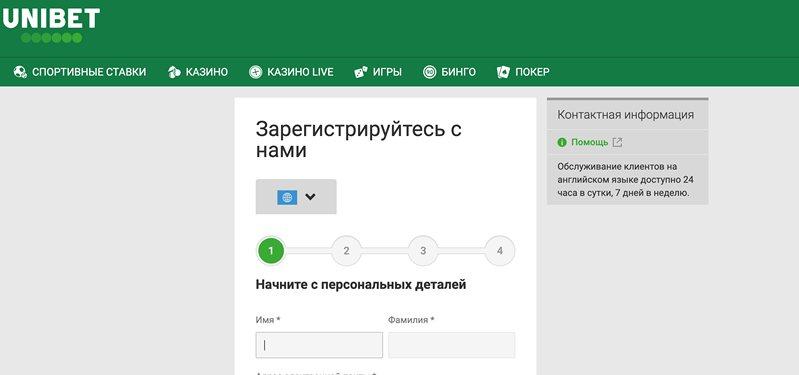
Task: Click the Казино Live roulette icon
Action: coord(255,72)
